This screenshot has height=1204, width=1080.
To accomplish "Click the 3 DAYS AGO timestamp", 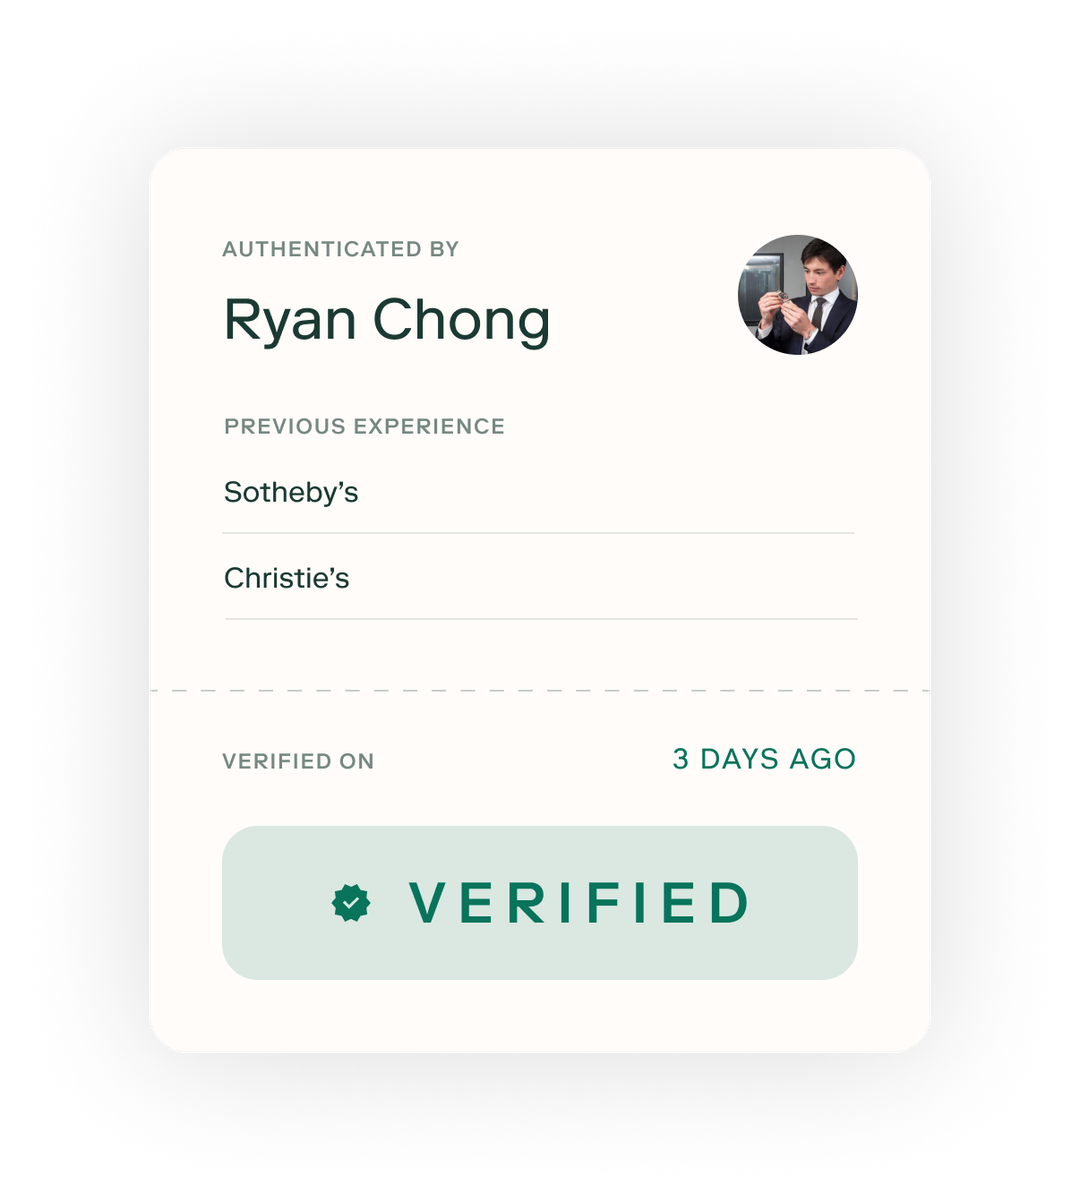I will click(x=764, y=759).
